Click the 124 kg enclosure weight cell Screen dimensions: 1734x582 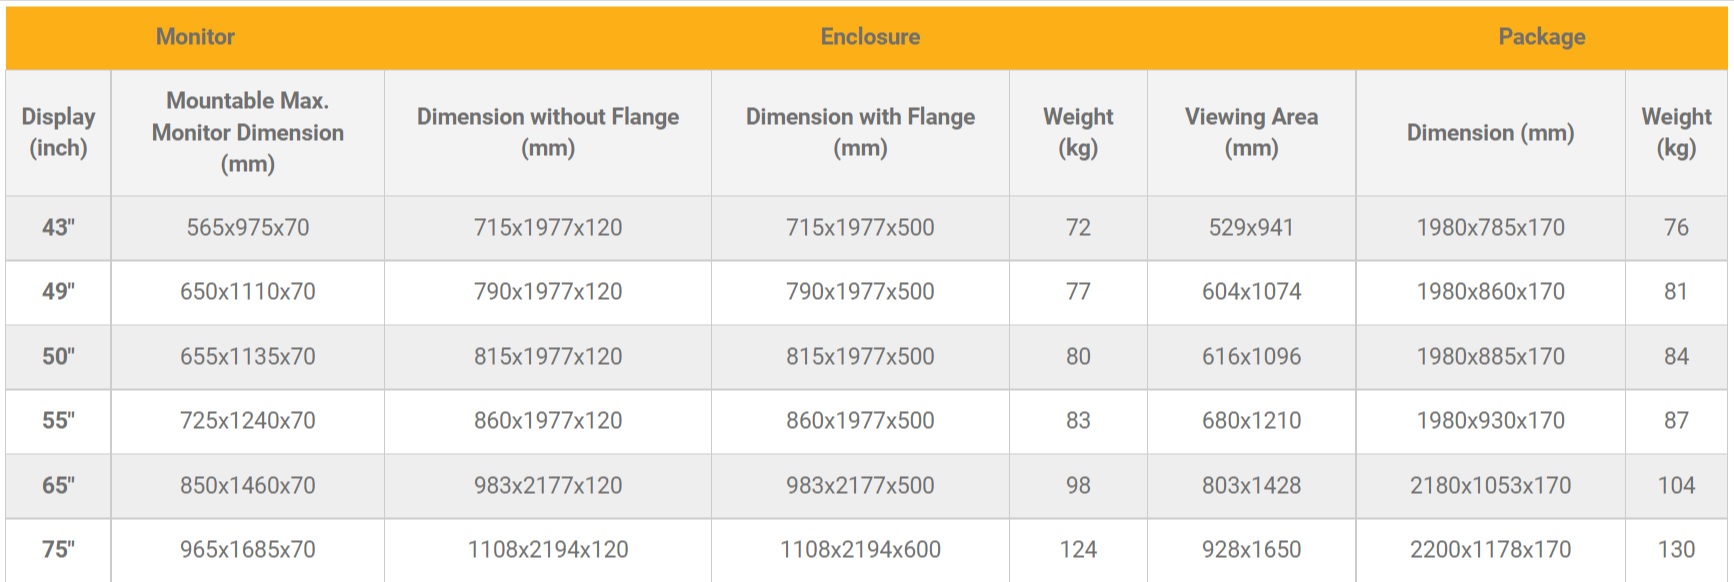point(1078,550)
